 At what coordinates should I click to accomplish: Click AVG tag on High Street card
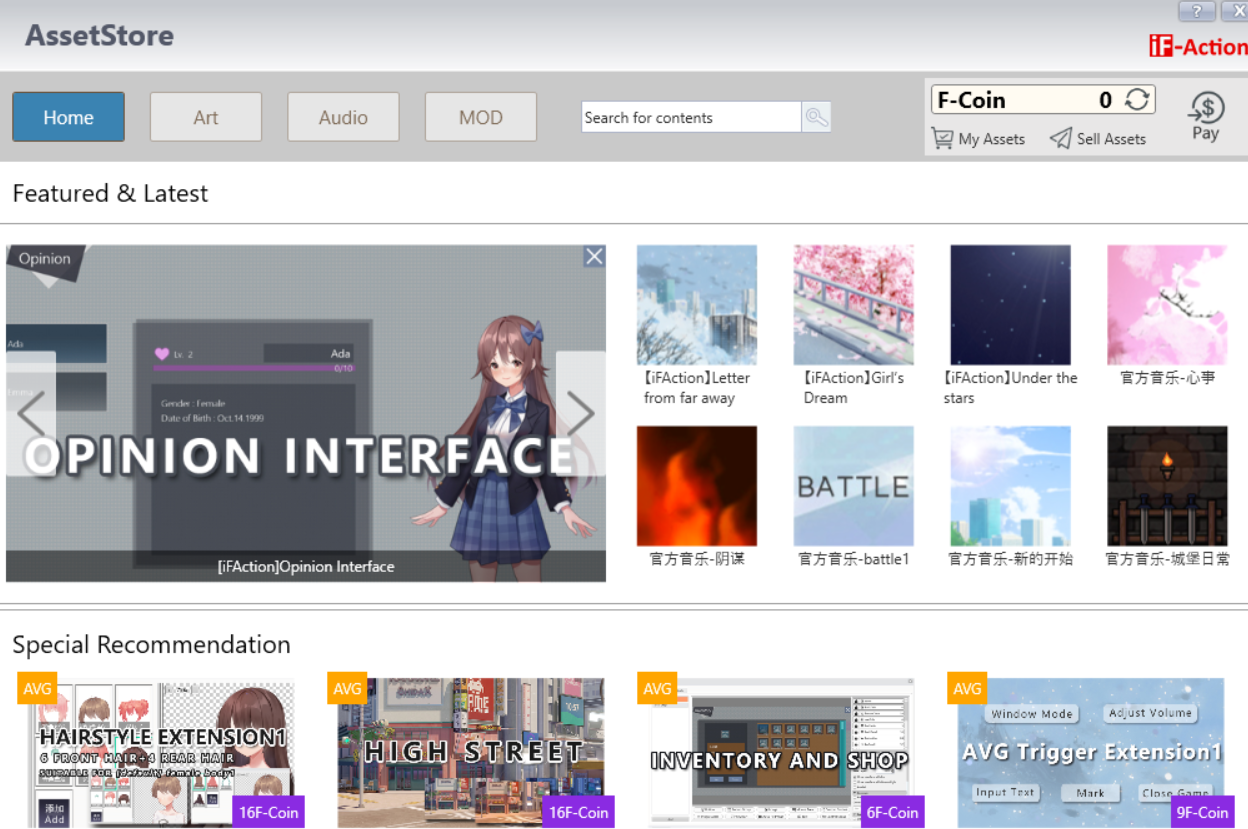pyautogui.click(x=347, y=688)
